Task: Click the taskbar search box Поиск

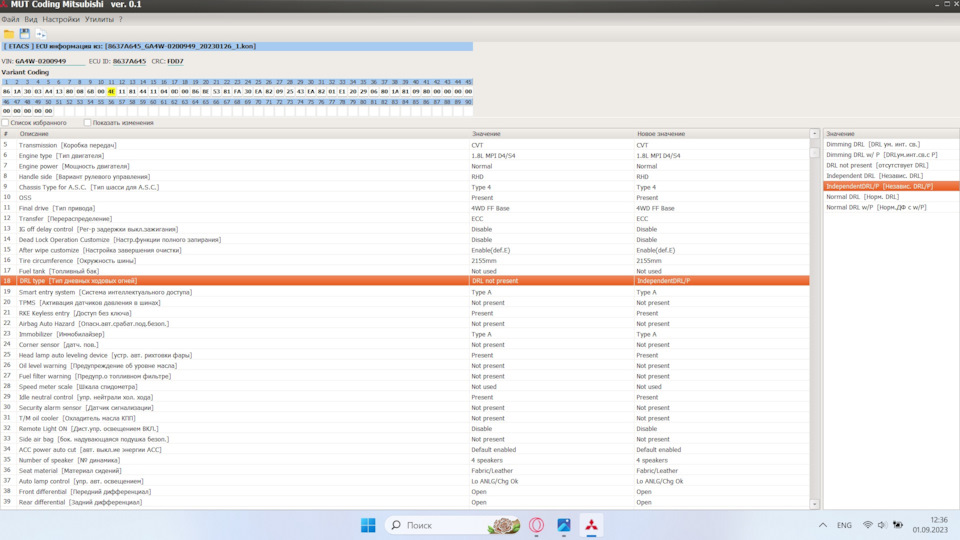Action: pyautogui.click(x=454, y=525)
